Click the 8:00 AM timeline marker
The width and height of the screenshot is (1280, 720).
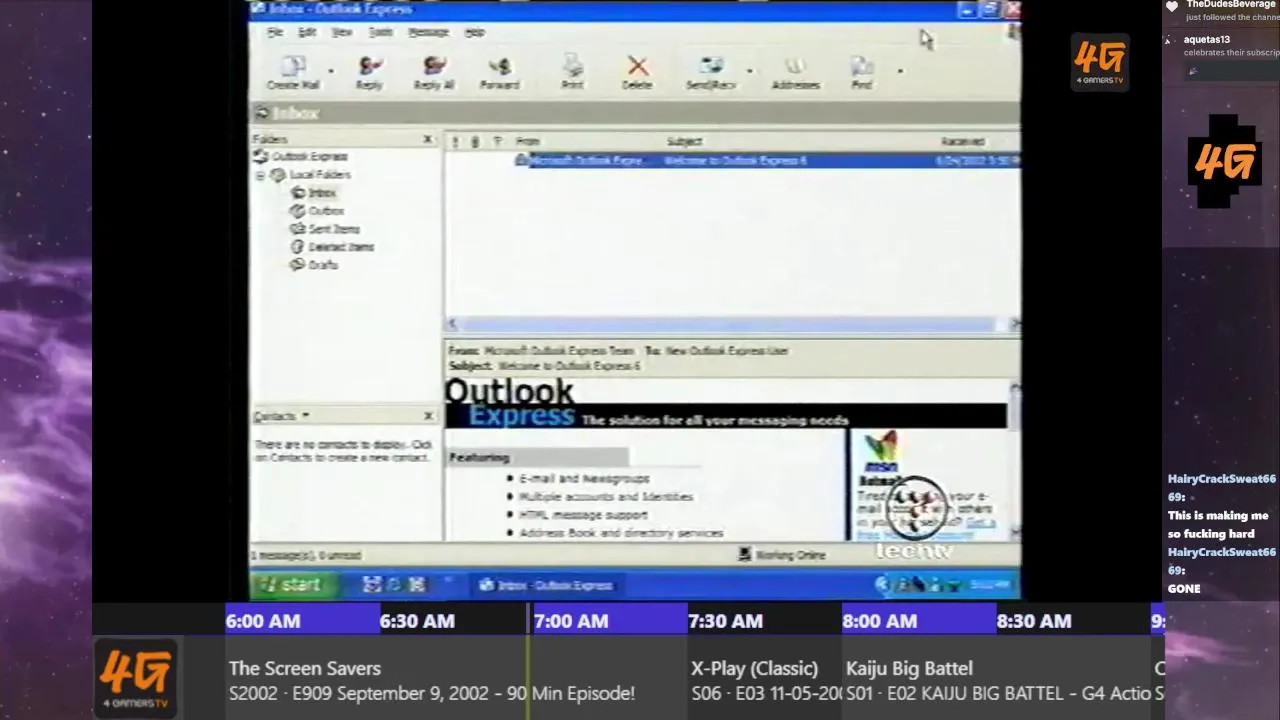point(880,621)
